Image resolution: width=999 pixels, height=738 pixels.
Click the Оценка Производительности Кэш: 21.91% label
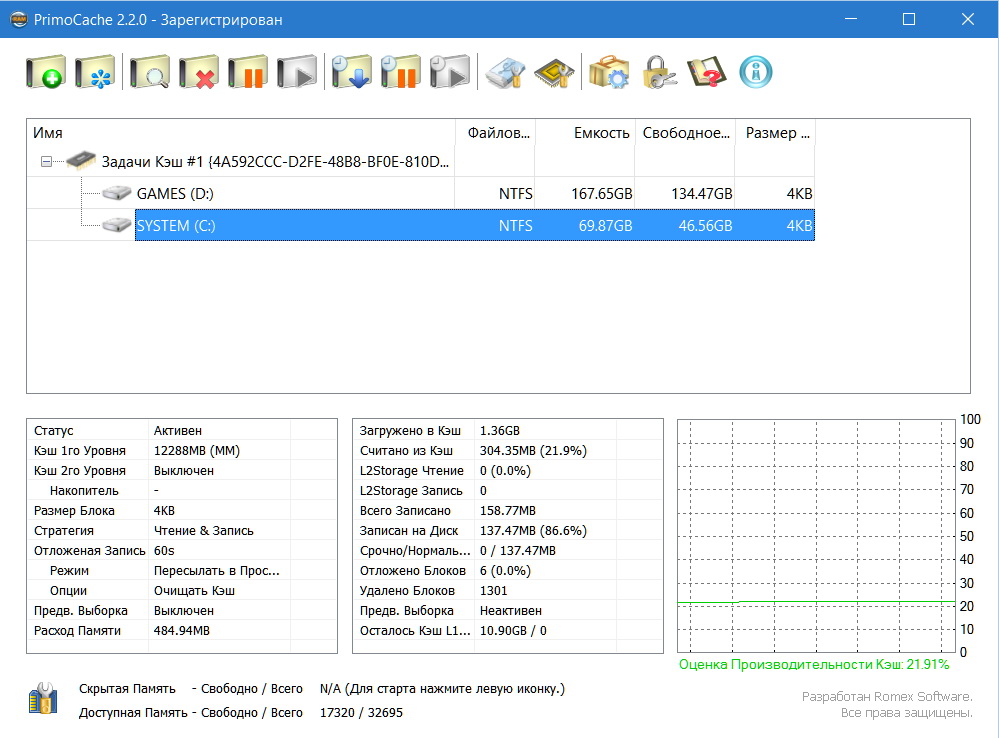tap(814, 664)
